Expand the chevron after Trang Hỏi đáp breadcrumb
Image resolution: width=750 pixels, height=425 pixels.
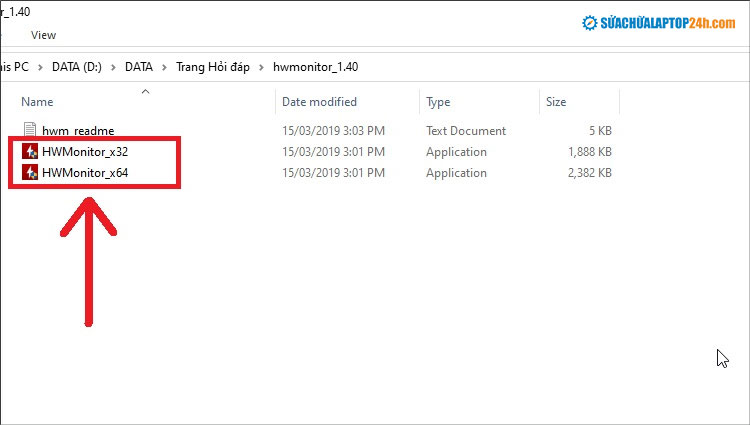pos(262,67)
